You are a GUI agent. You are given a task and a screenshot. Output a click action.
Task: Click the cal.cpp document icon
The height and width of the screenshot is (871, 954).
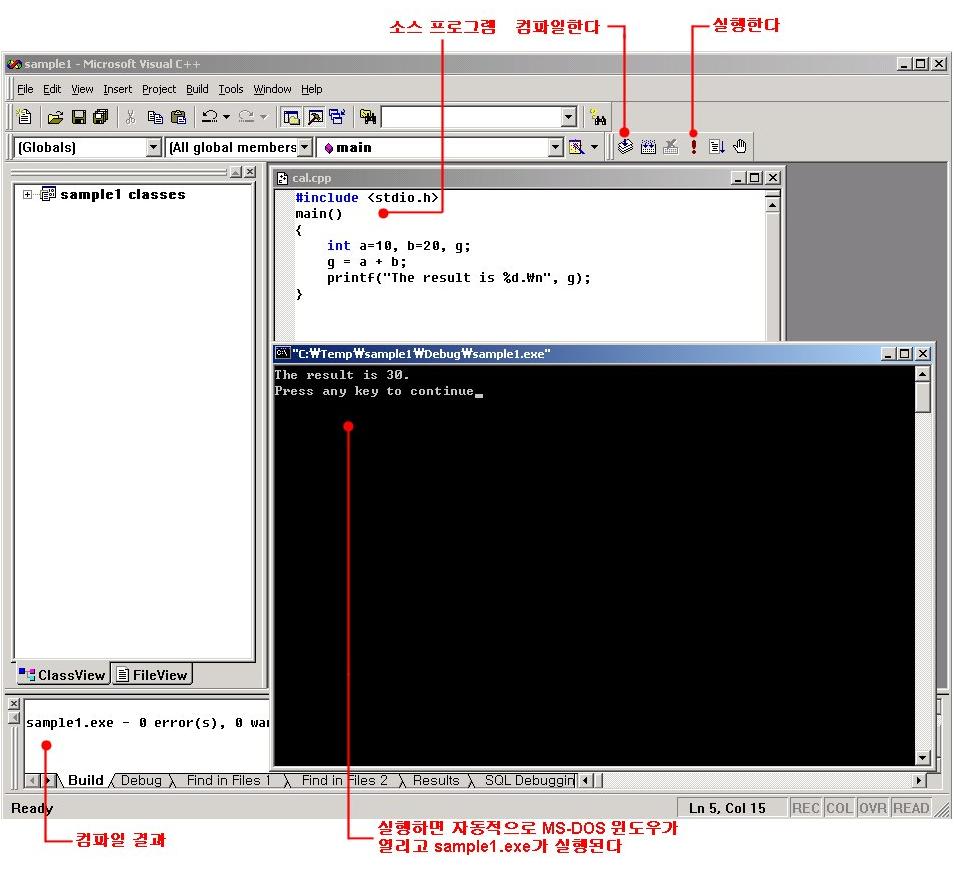pos(282,178)
